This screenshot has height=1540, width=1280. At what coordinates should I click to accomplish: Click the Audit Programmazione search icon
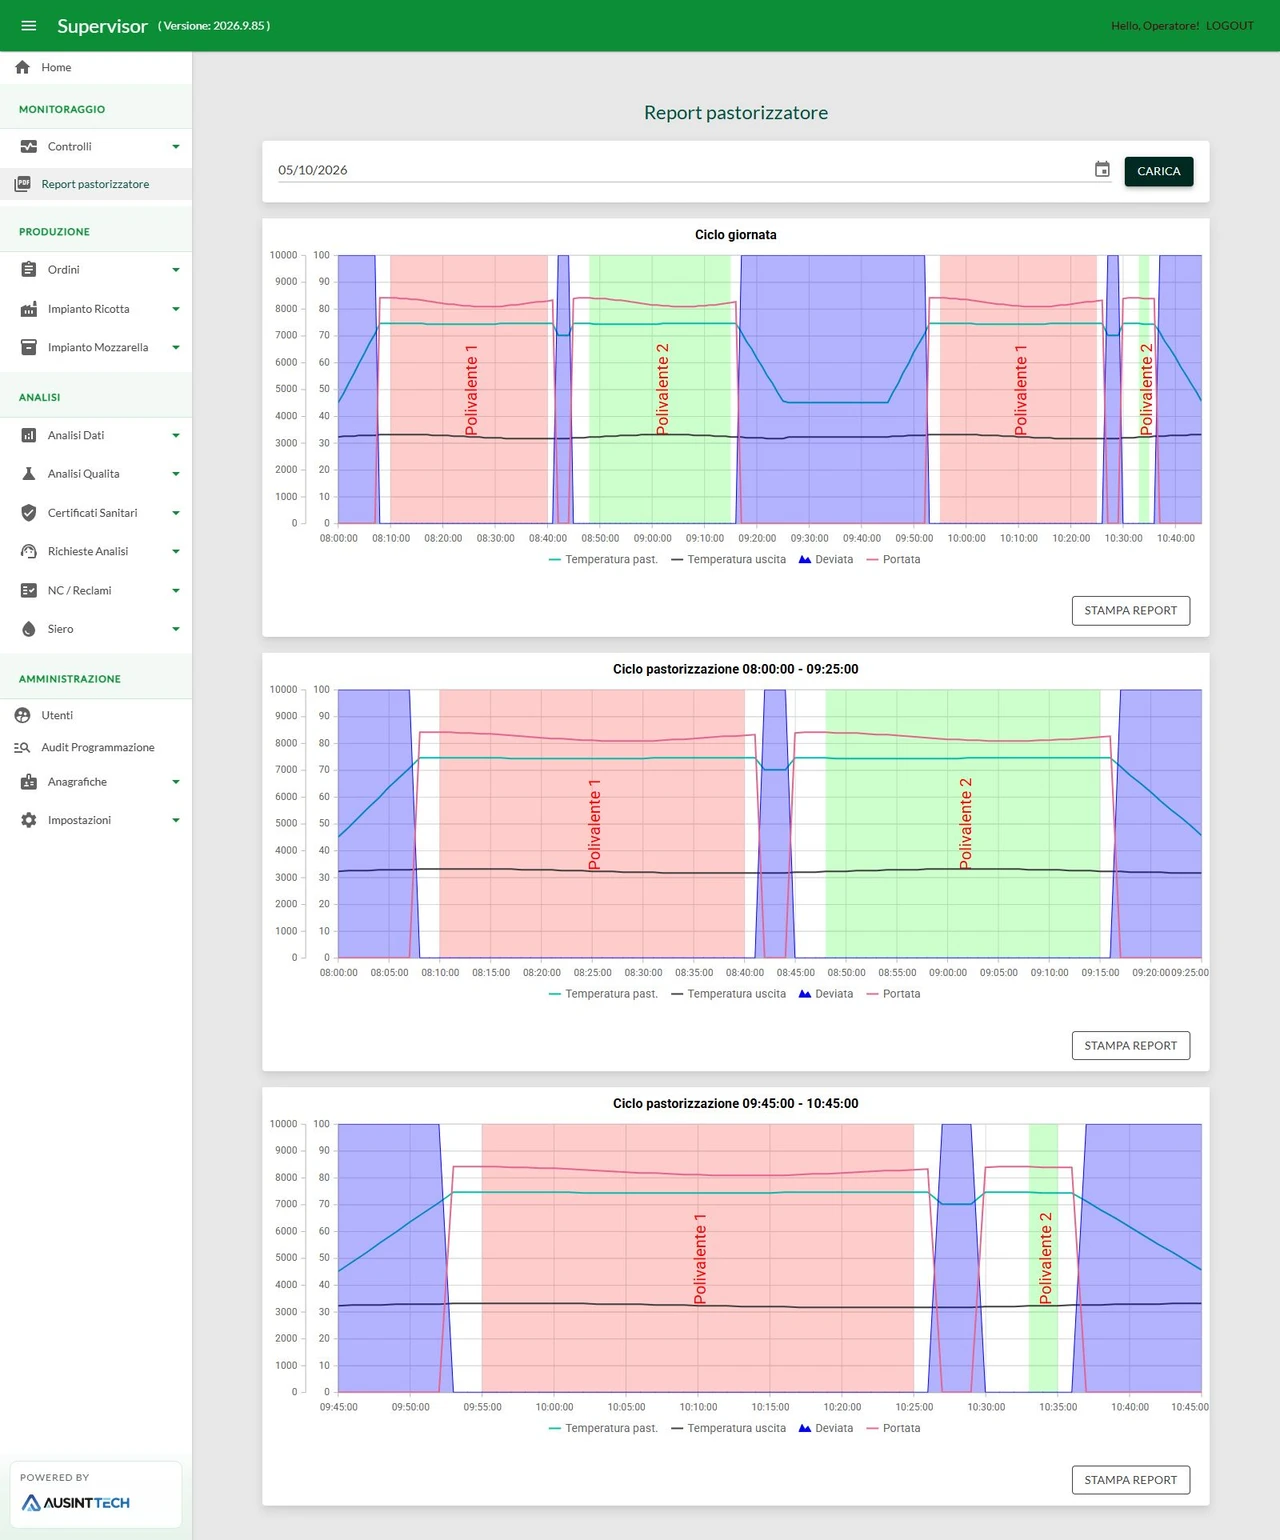[x=22, y=748]
